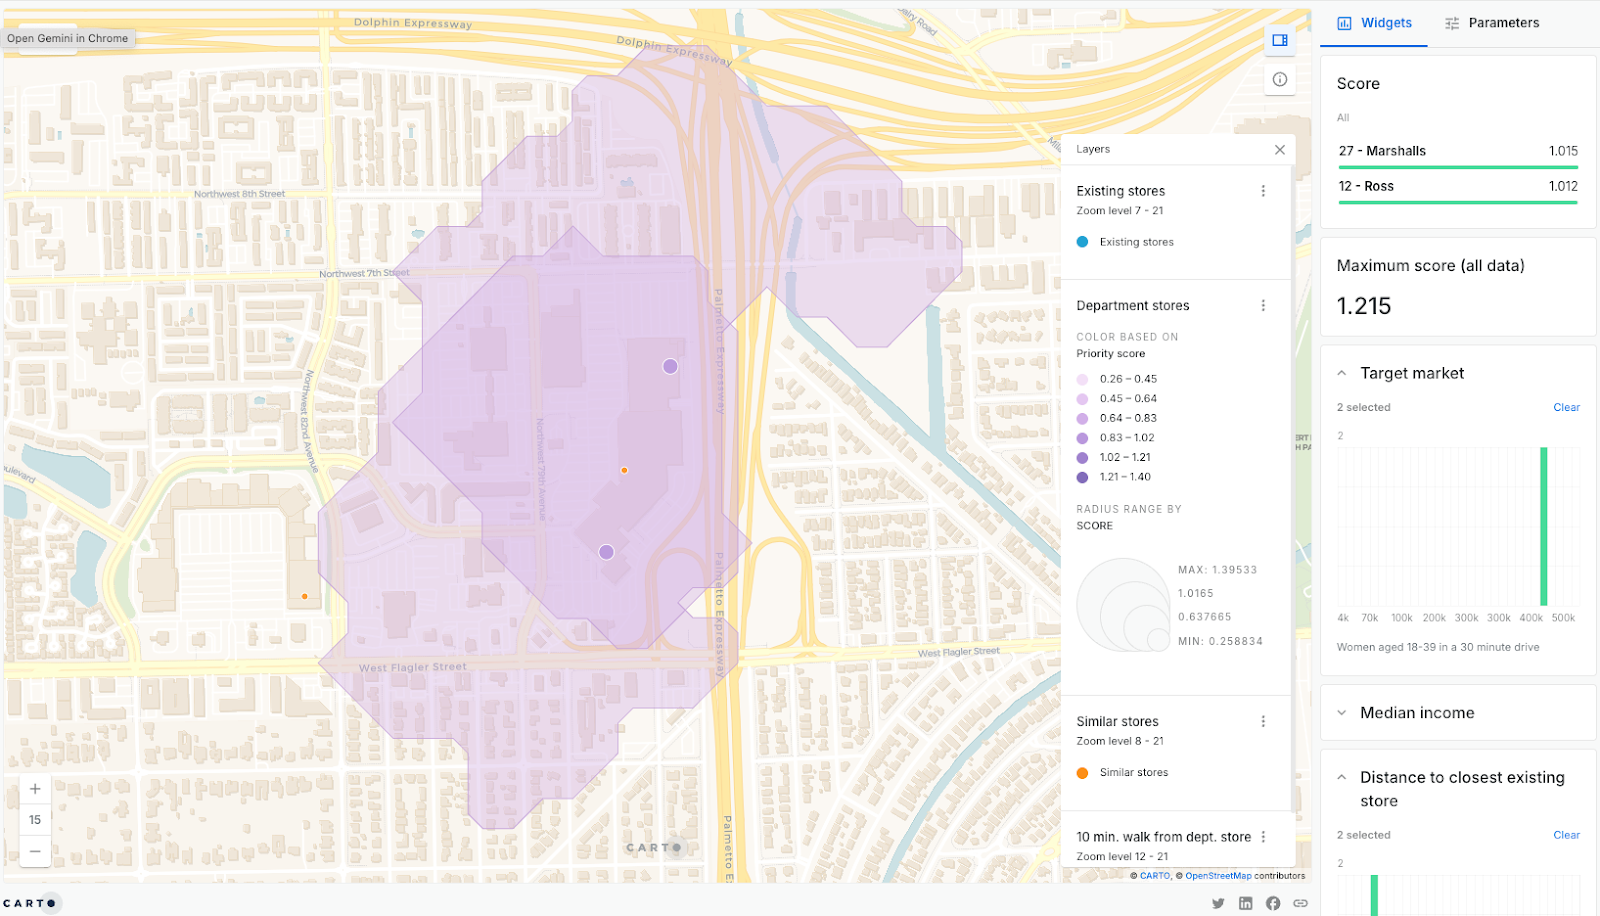Open the LinkedIn share icon

[x=1245, y=903]
